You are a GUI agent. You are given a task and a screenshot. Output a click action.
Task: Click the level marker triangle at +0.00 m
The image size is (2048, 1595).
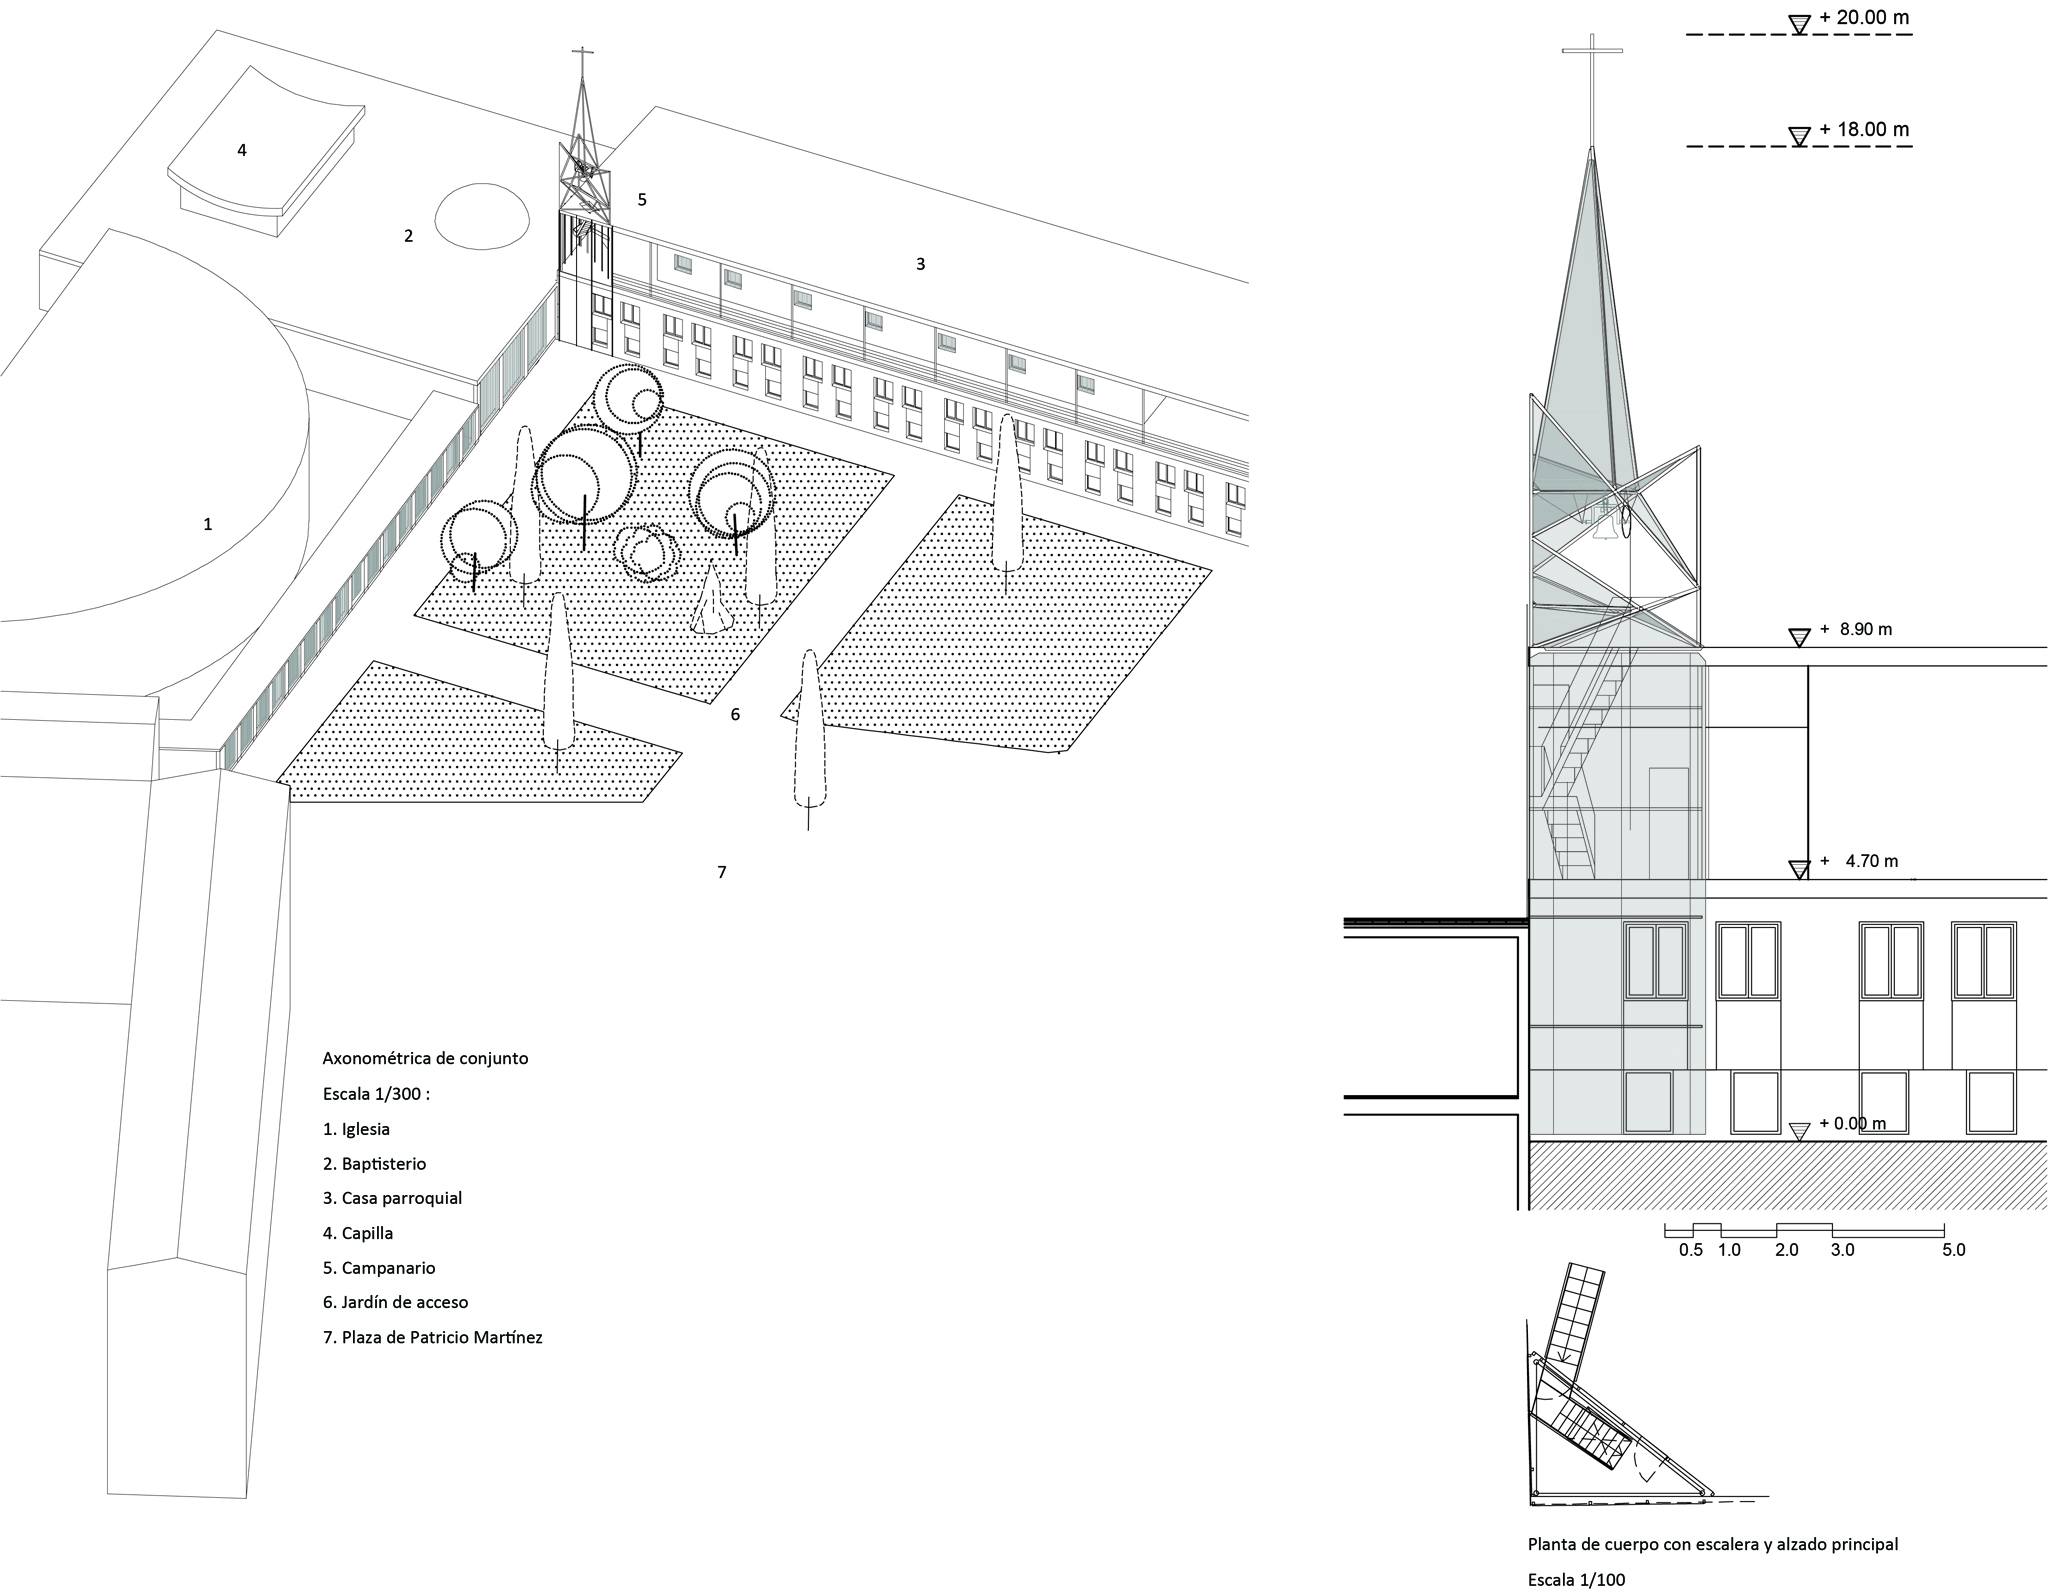pos(1799,1131)
